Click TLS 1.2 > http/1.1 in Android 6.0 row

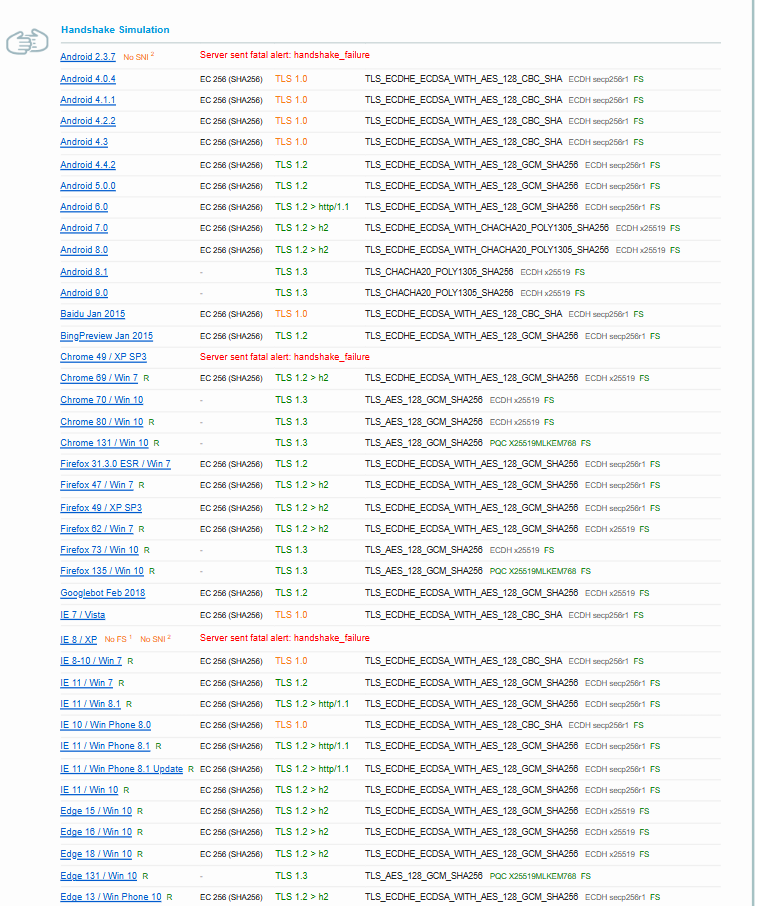[312, 207]
